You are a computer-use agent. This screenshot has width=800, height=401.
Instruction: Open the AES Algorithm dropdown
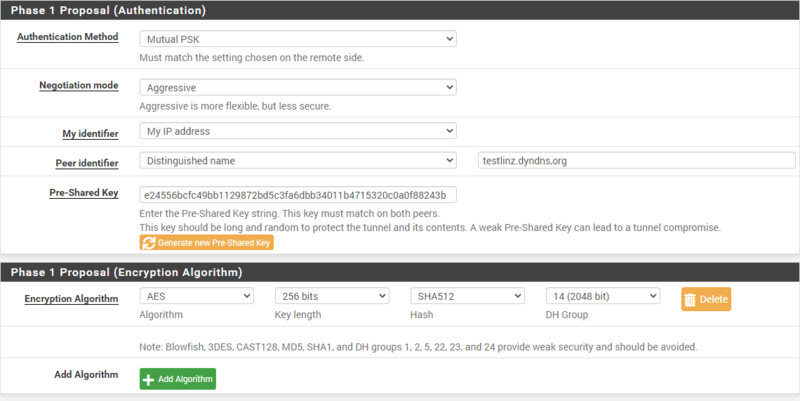(196, 296)
